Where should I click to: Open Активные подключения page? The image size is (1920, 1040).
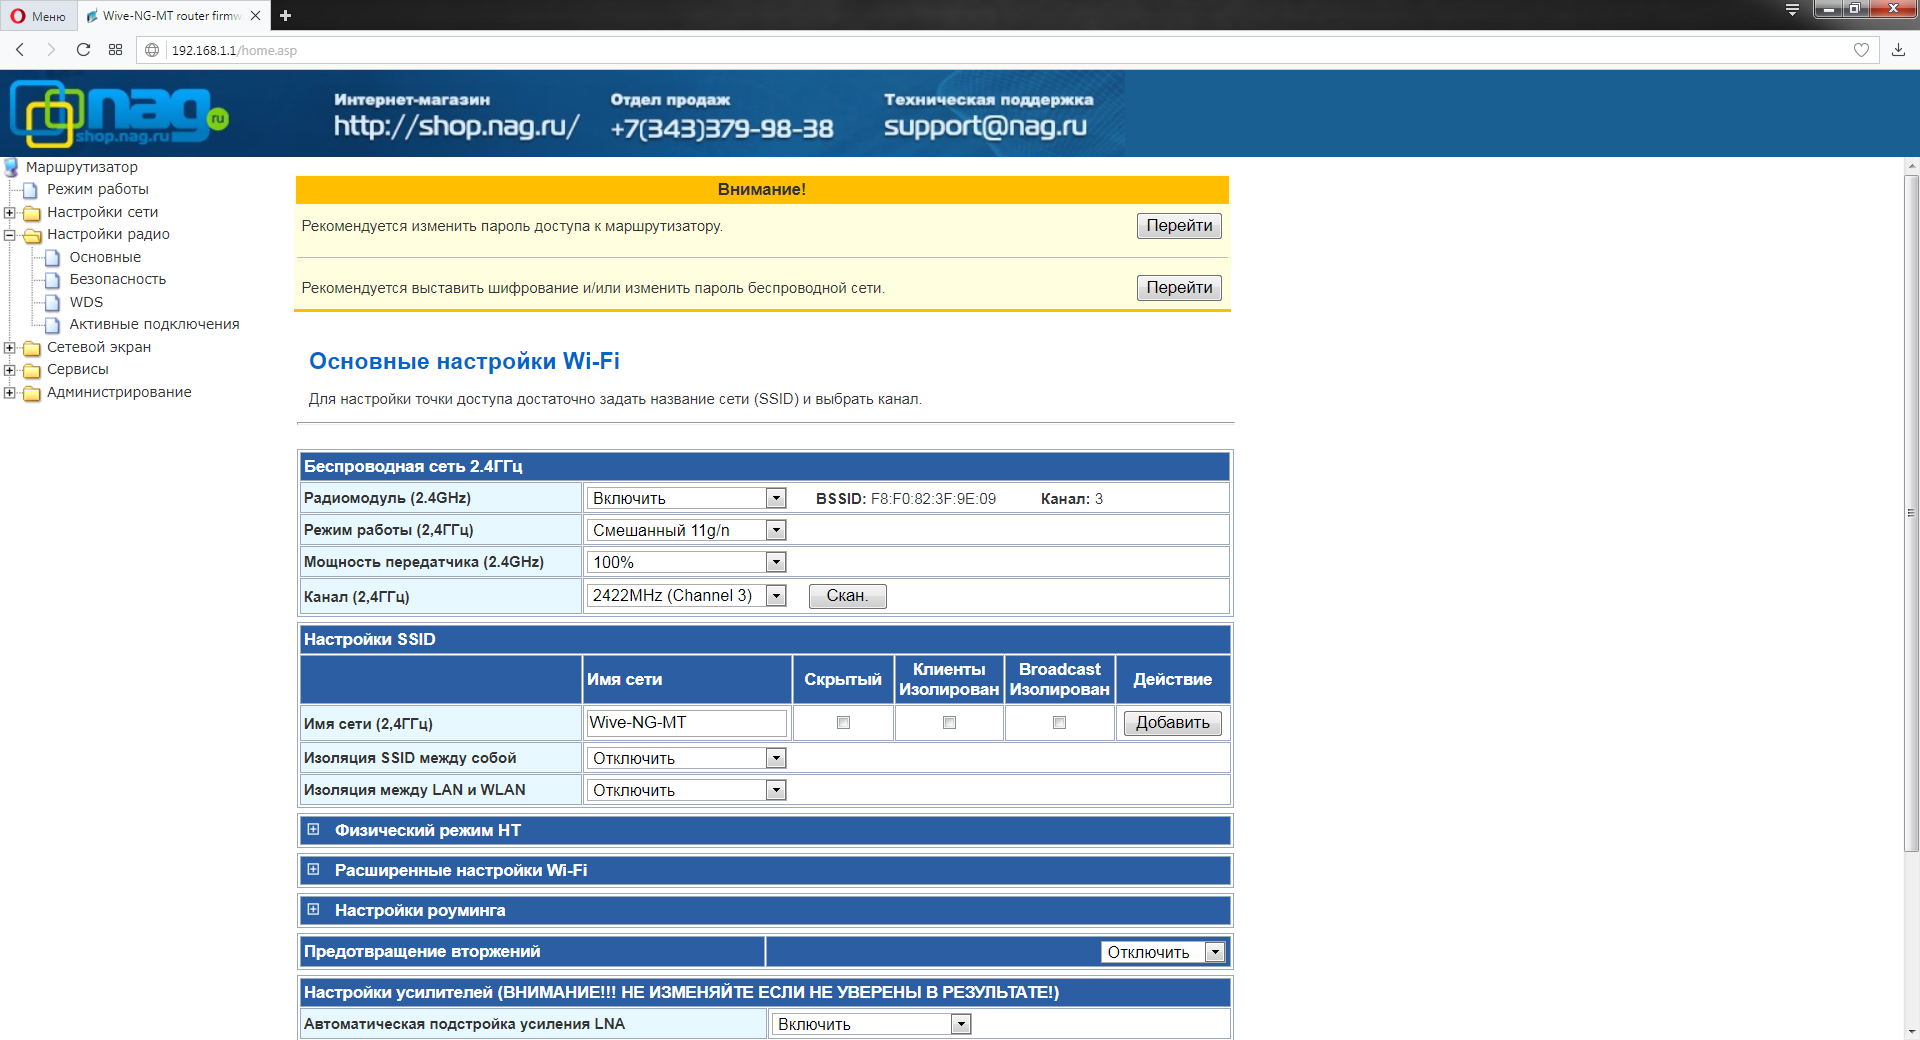154,324
